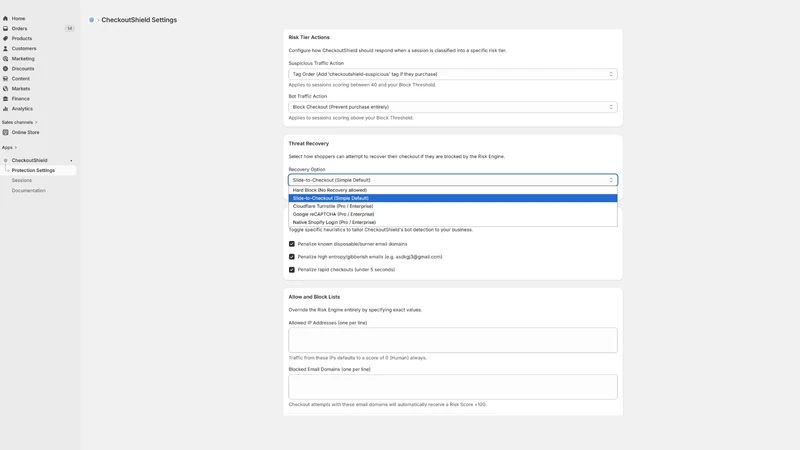Click the pin icon next to CheckoutShield
The height and width of the screenshot is (450, 800).
[71, 161]
